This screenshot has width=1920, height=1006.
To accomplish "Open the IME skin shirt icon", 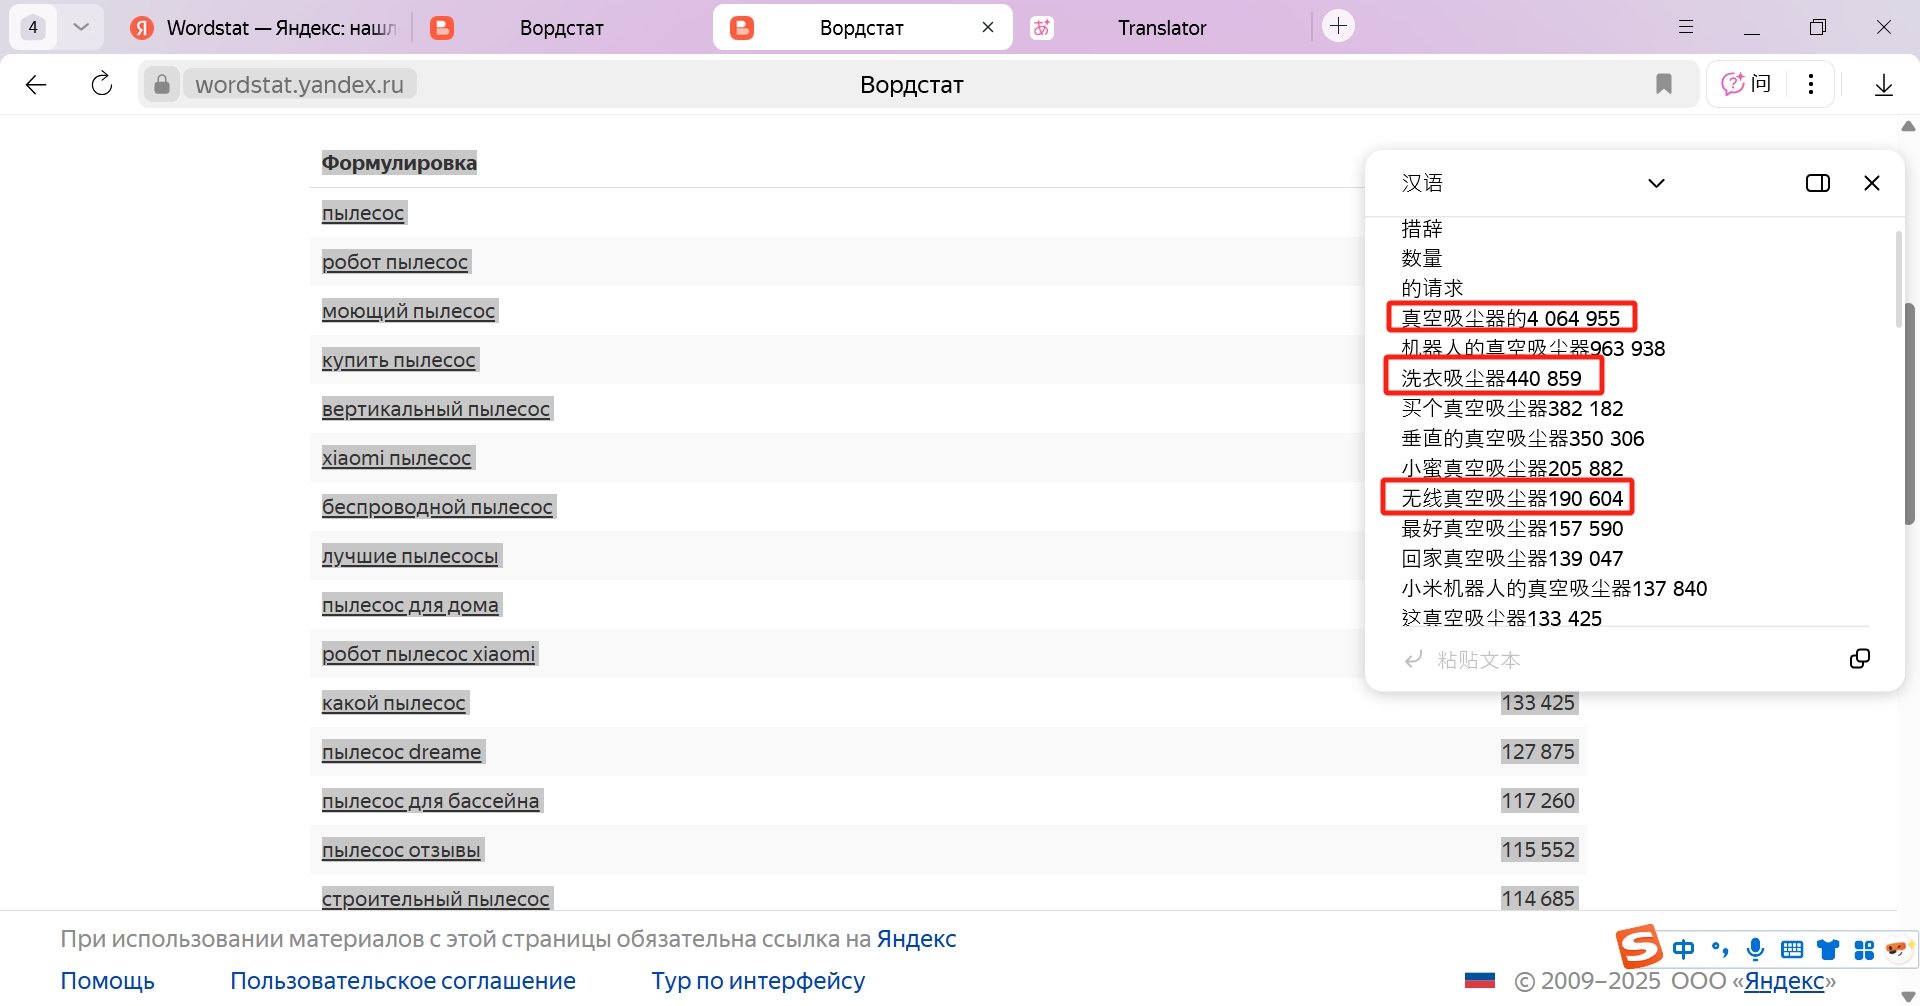I will click(x=1828, y=950).
